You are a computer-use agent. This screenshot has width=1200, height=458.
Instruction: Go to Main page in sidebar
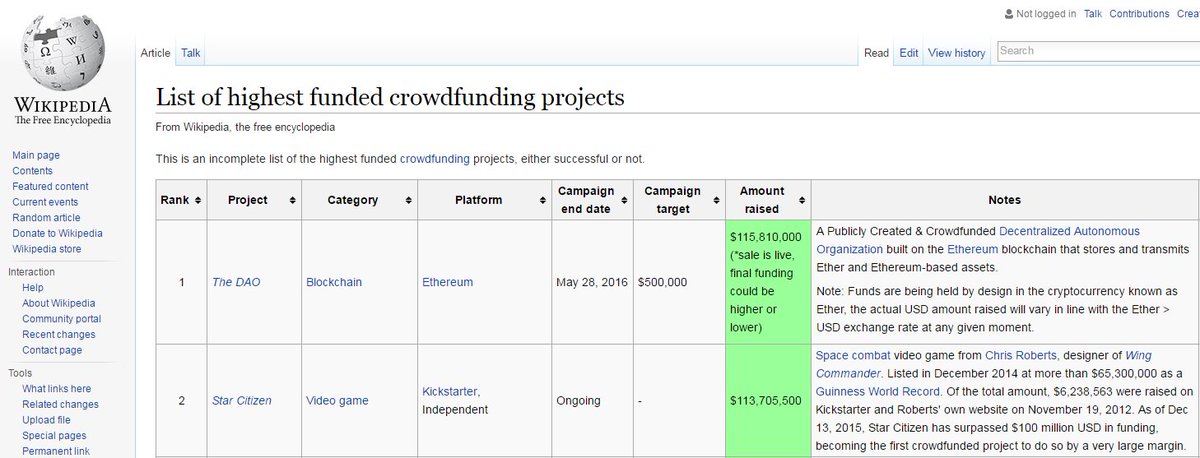pyautogui.click(x=36, y=155)
